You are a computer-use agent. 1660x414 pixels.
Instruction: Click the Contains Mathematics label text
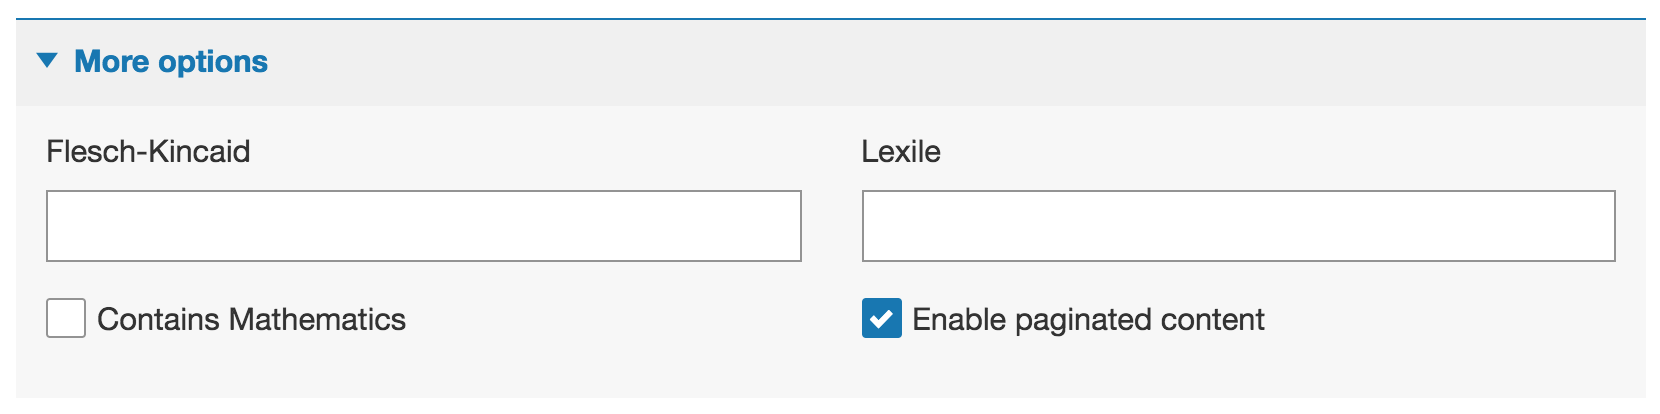tap(251, 320)
